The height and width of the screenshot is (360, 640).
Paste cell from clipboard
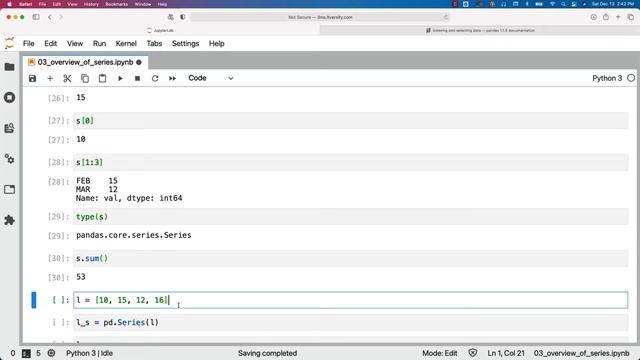(102, 78)
